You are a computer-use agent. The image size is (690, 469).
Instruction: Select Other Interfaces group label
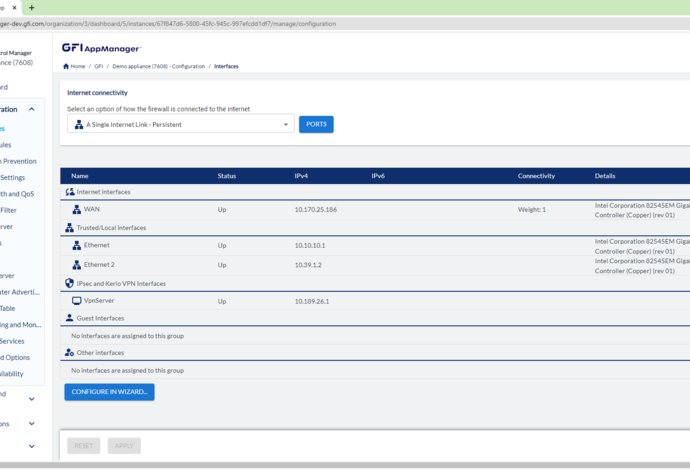tap(100, 353)
